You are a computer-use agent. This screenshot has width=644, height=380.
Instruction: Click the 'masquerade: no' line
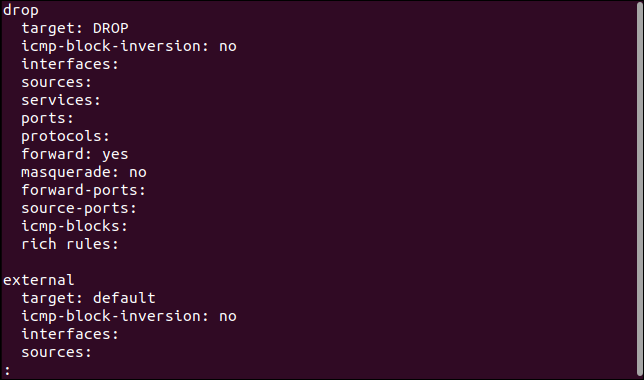pos(84,172)
